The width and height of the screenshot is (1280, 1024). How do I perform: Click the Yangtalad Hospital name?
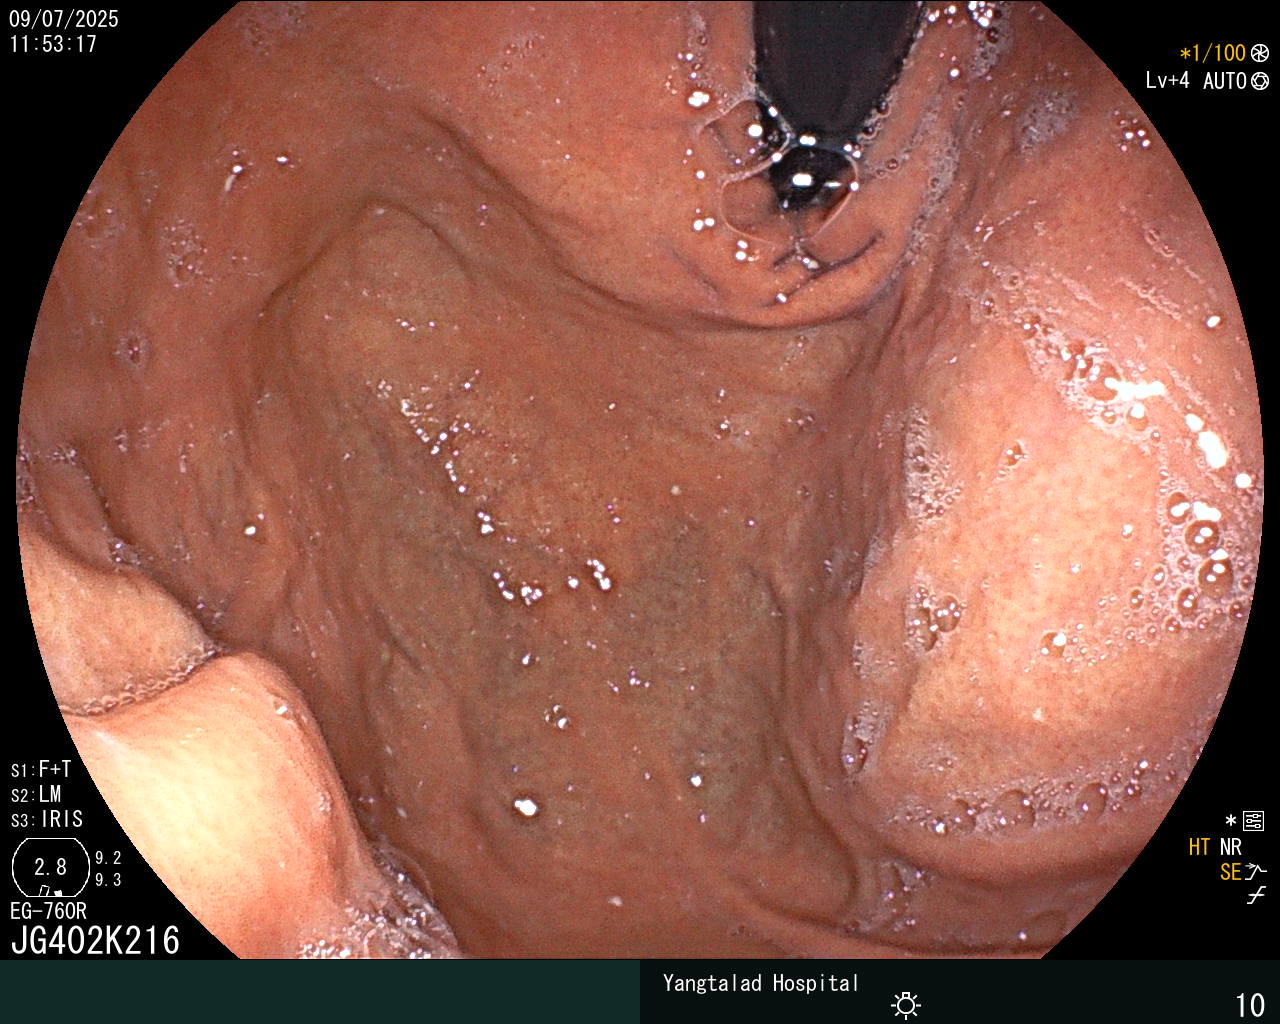[761, 983]
